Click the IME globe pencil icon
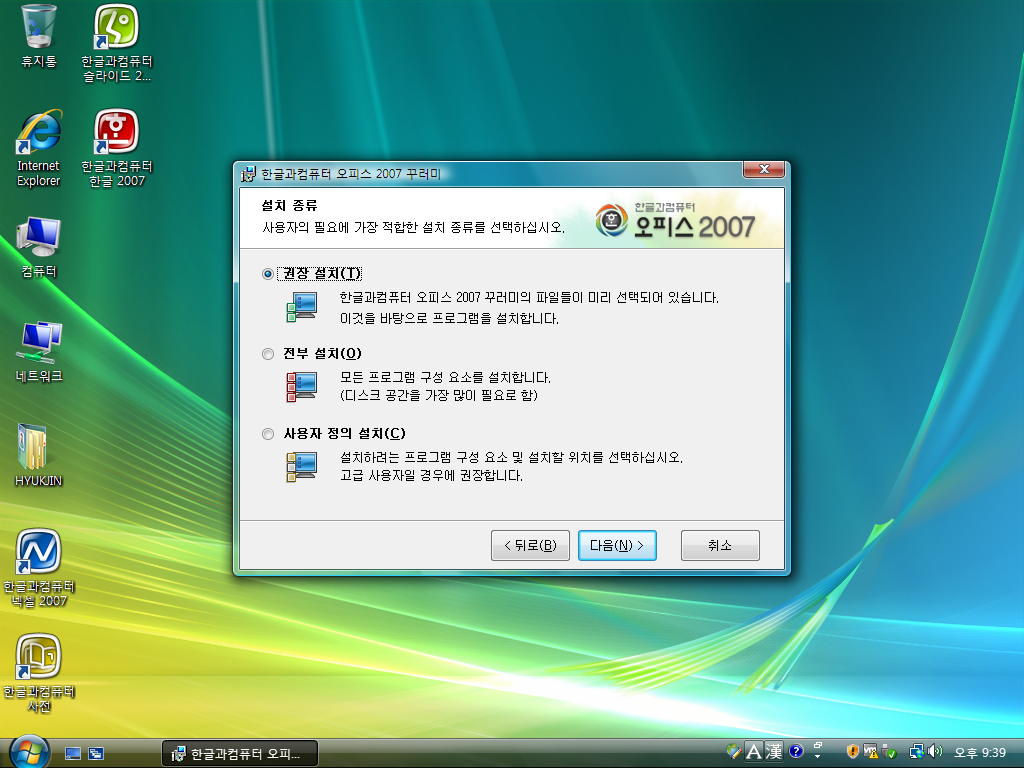The height and width of the screenshot is (768, 1024). (x=734, y=751)
